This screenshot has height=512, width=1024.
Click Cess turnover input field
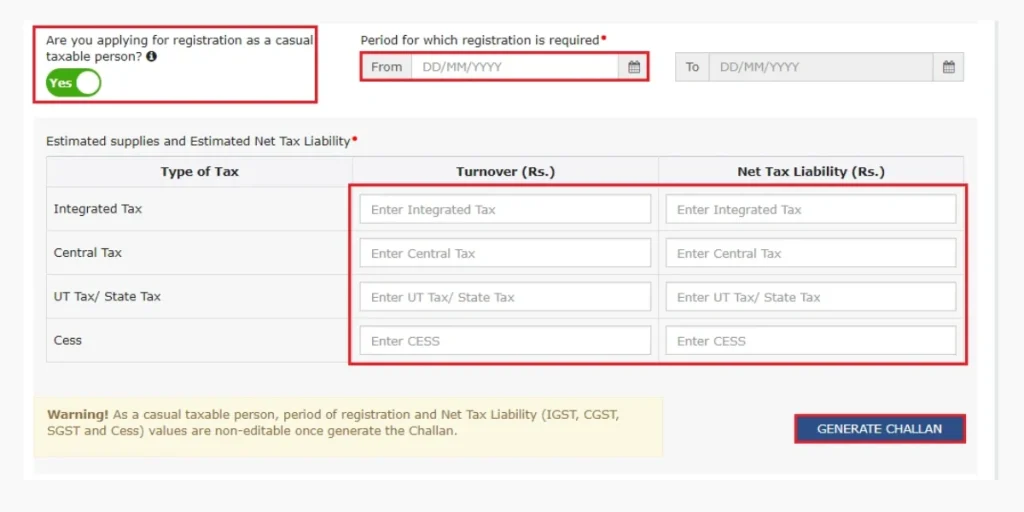[x=505, y=341]
